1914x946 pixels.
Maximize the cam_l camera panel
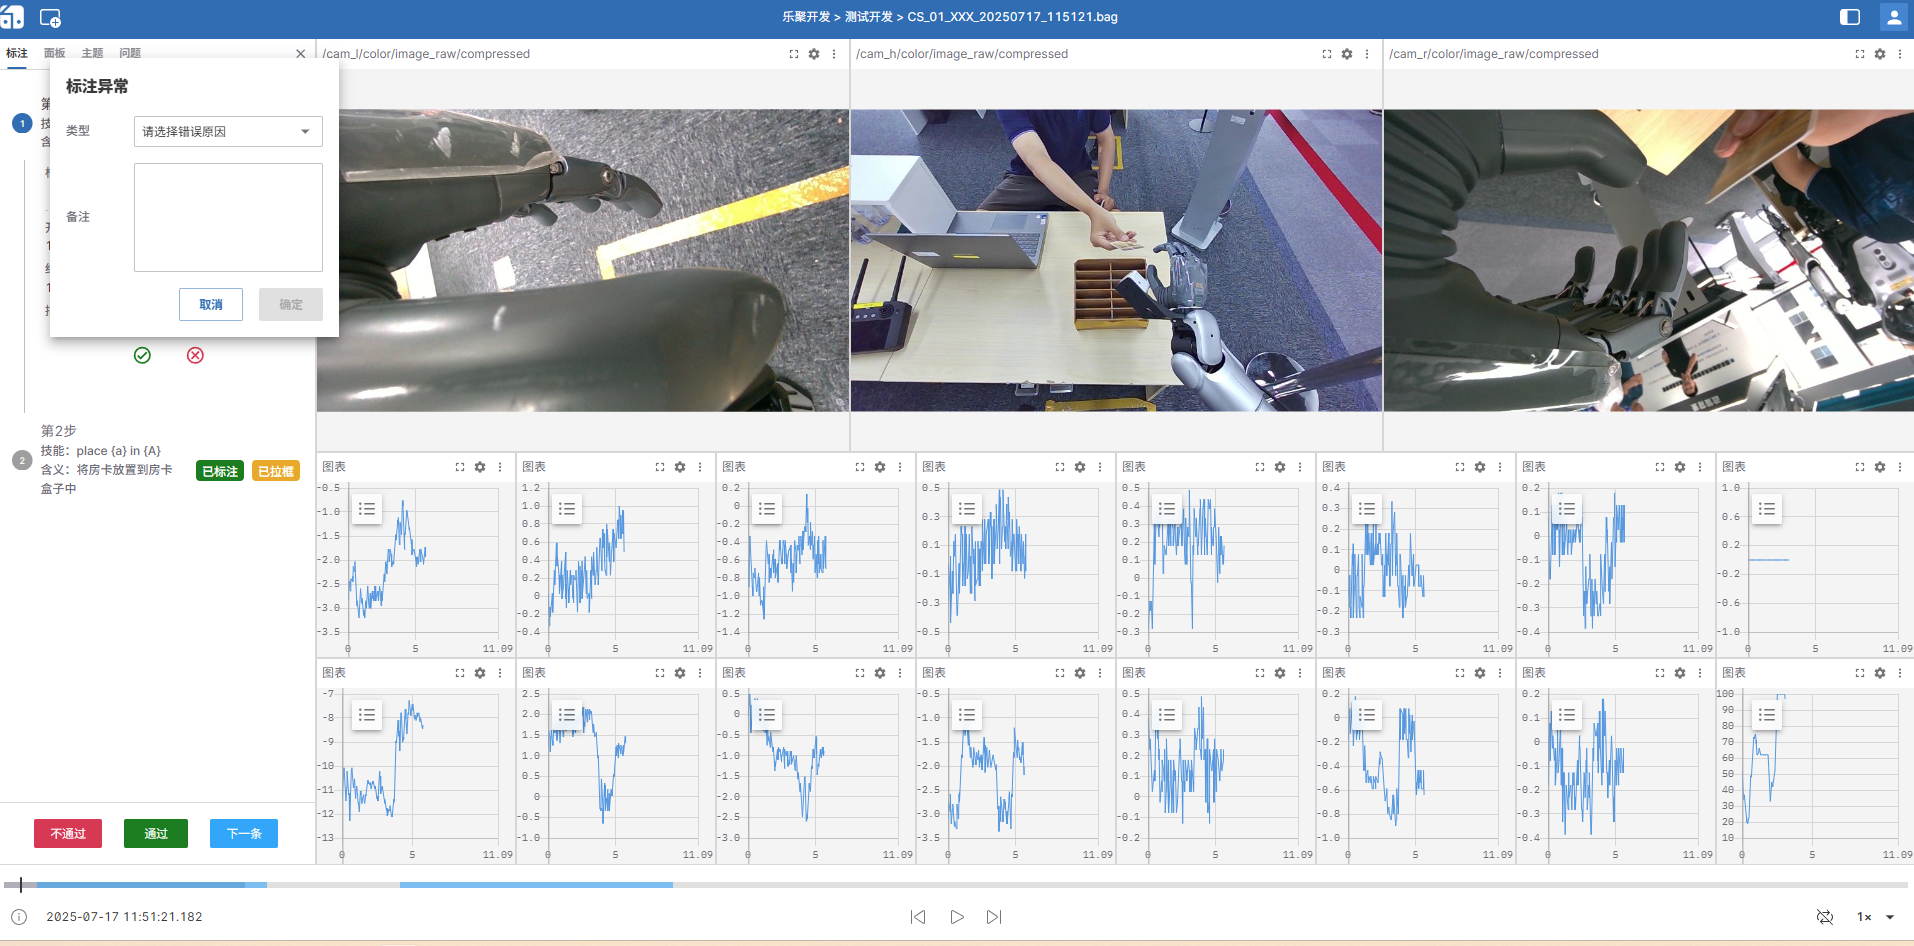tap(794, 54)
